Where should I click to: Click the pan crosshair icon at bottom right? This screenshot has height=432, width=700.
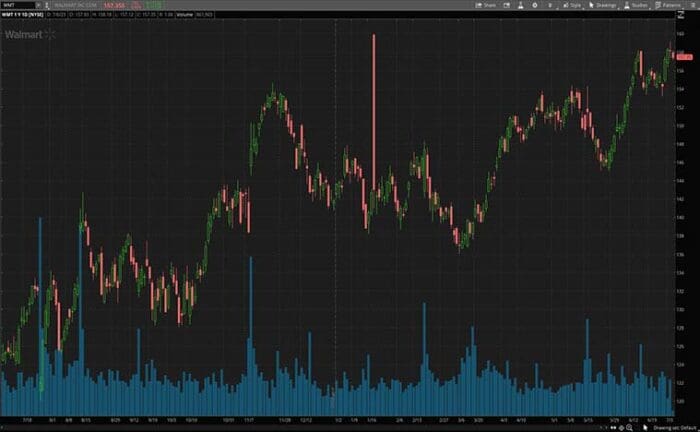click(x=621, y=428)
